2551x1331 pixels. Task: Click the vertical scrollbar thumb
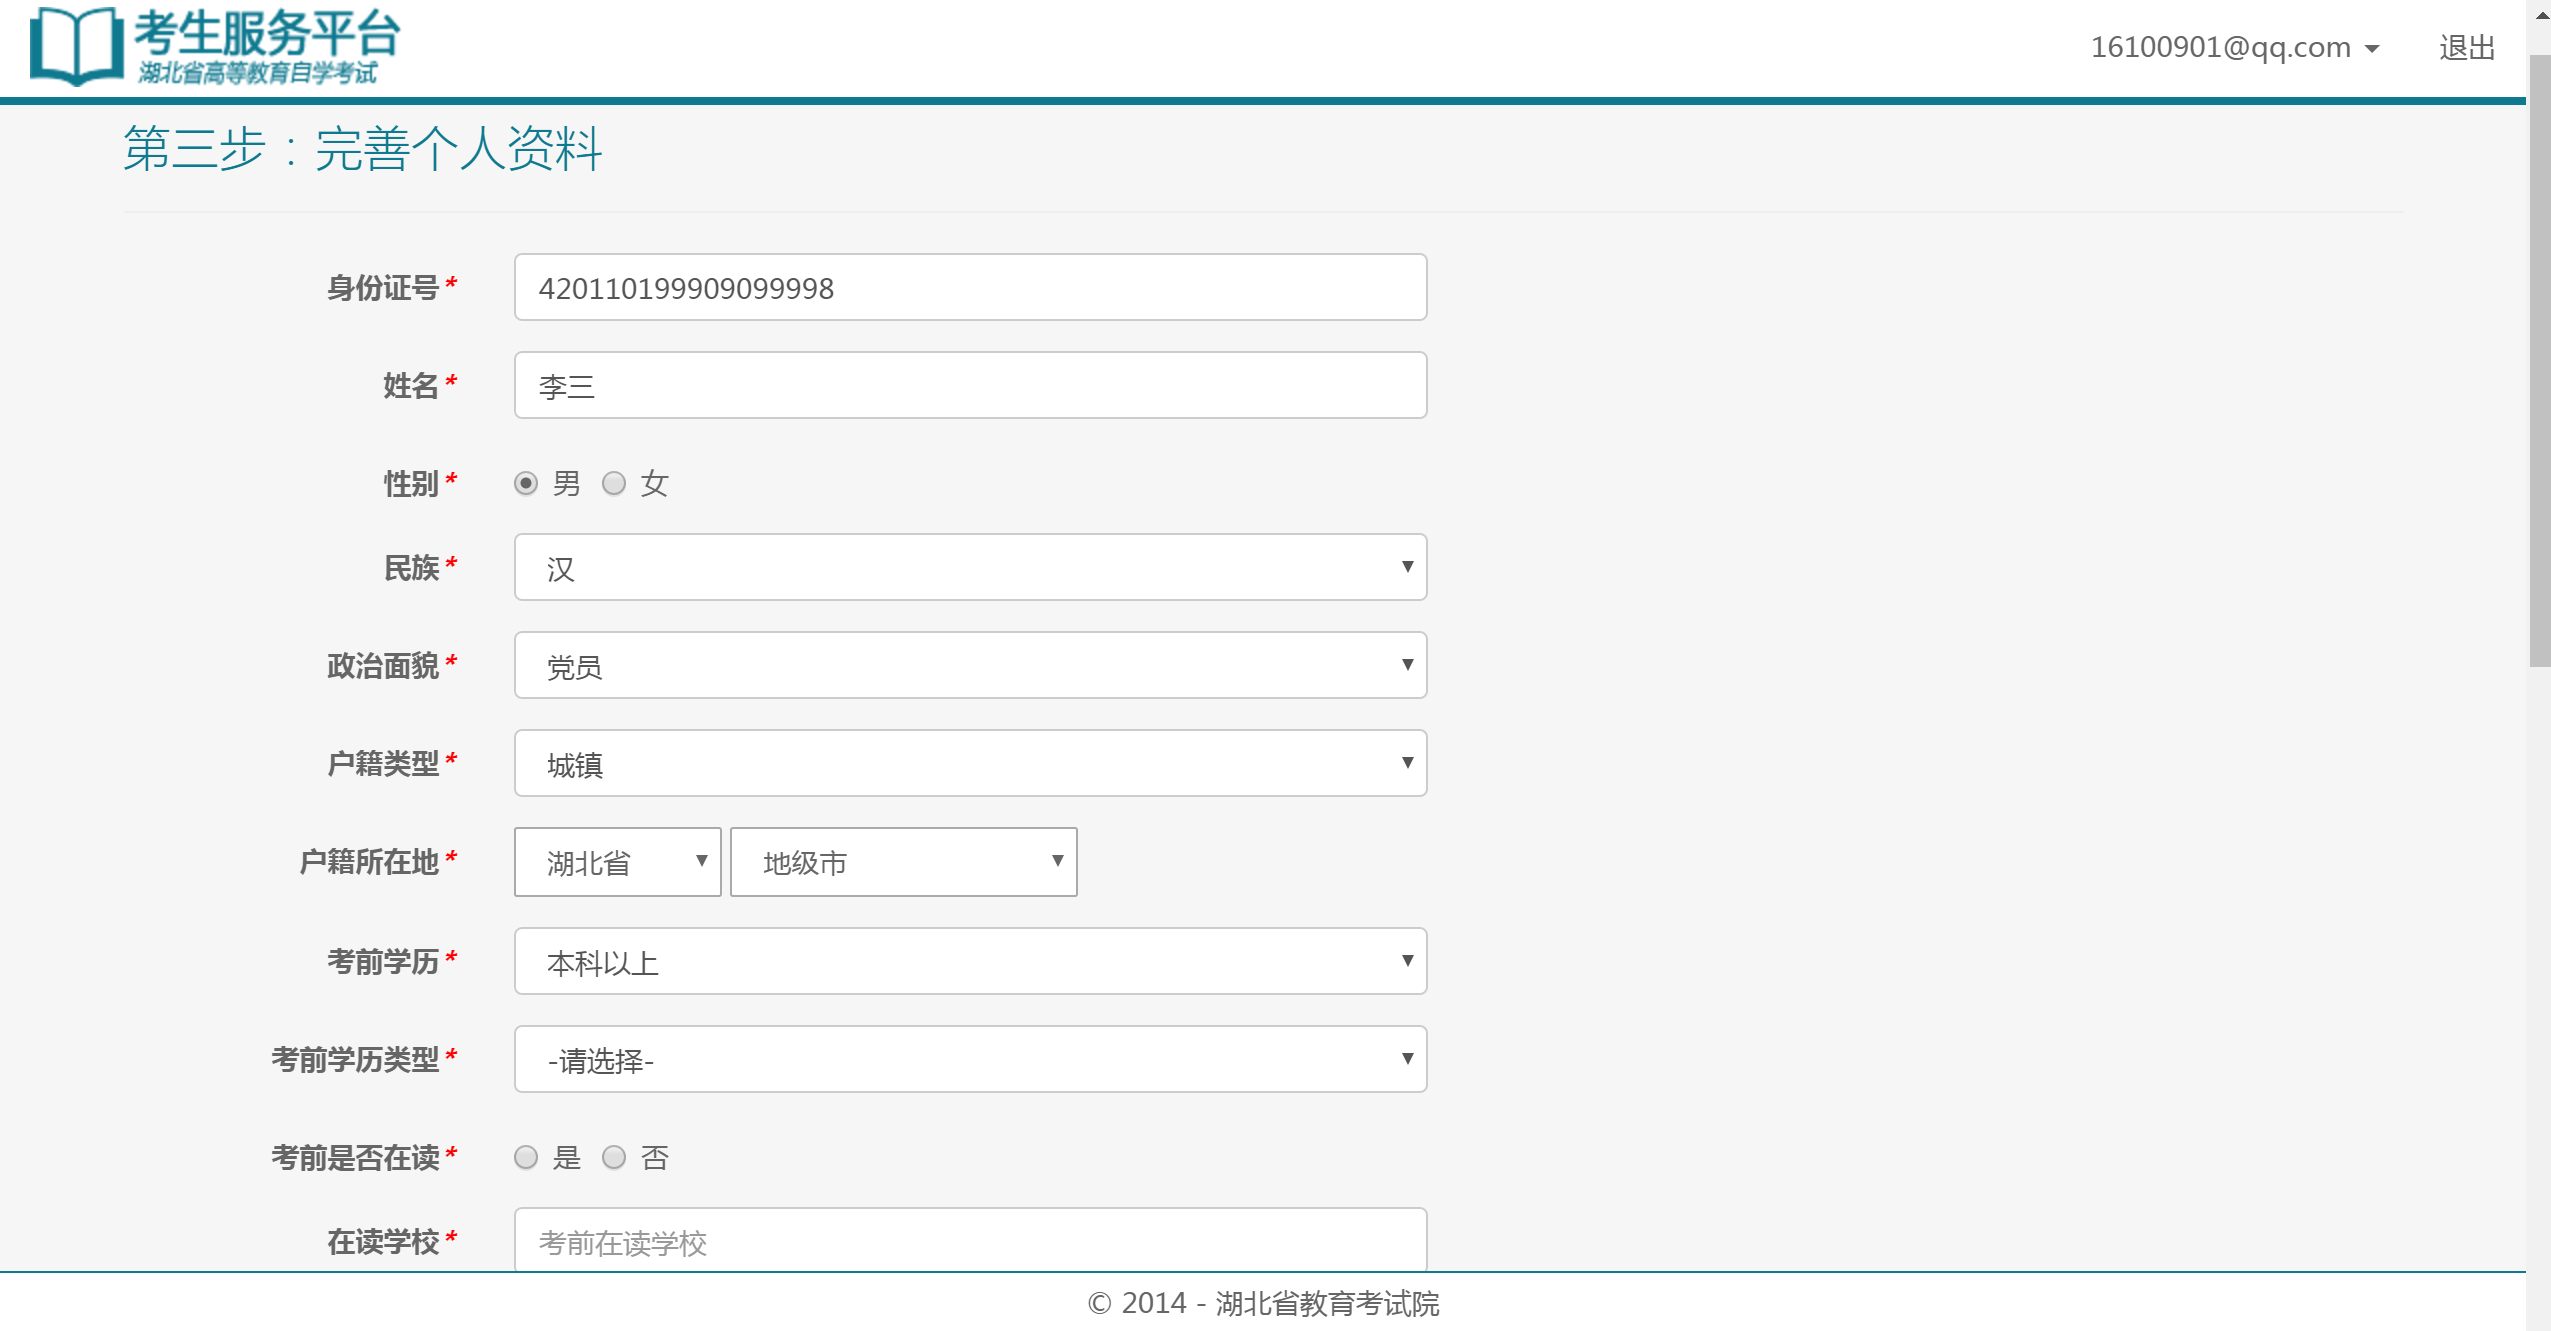(2539, 360)
